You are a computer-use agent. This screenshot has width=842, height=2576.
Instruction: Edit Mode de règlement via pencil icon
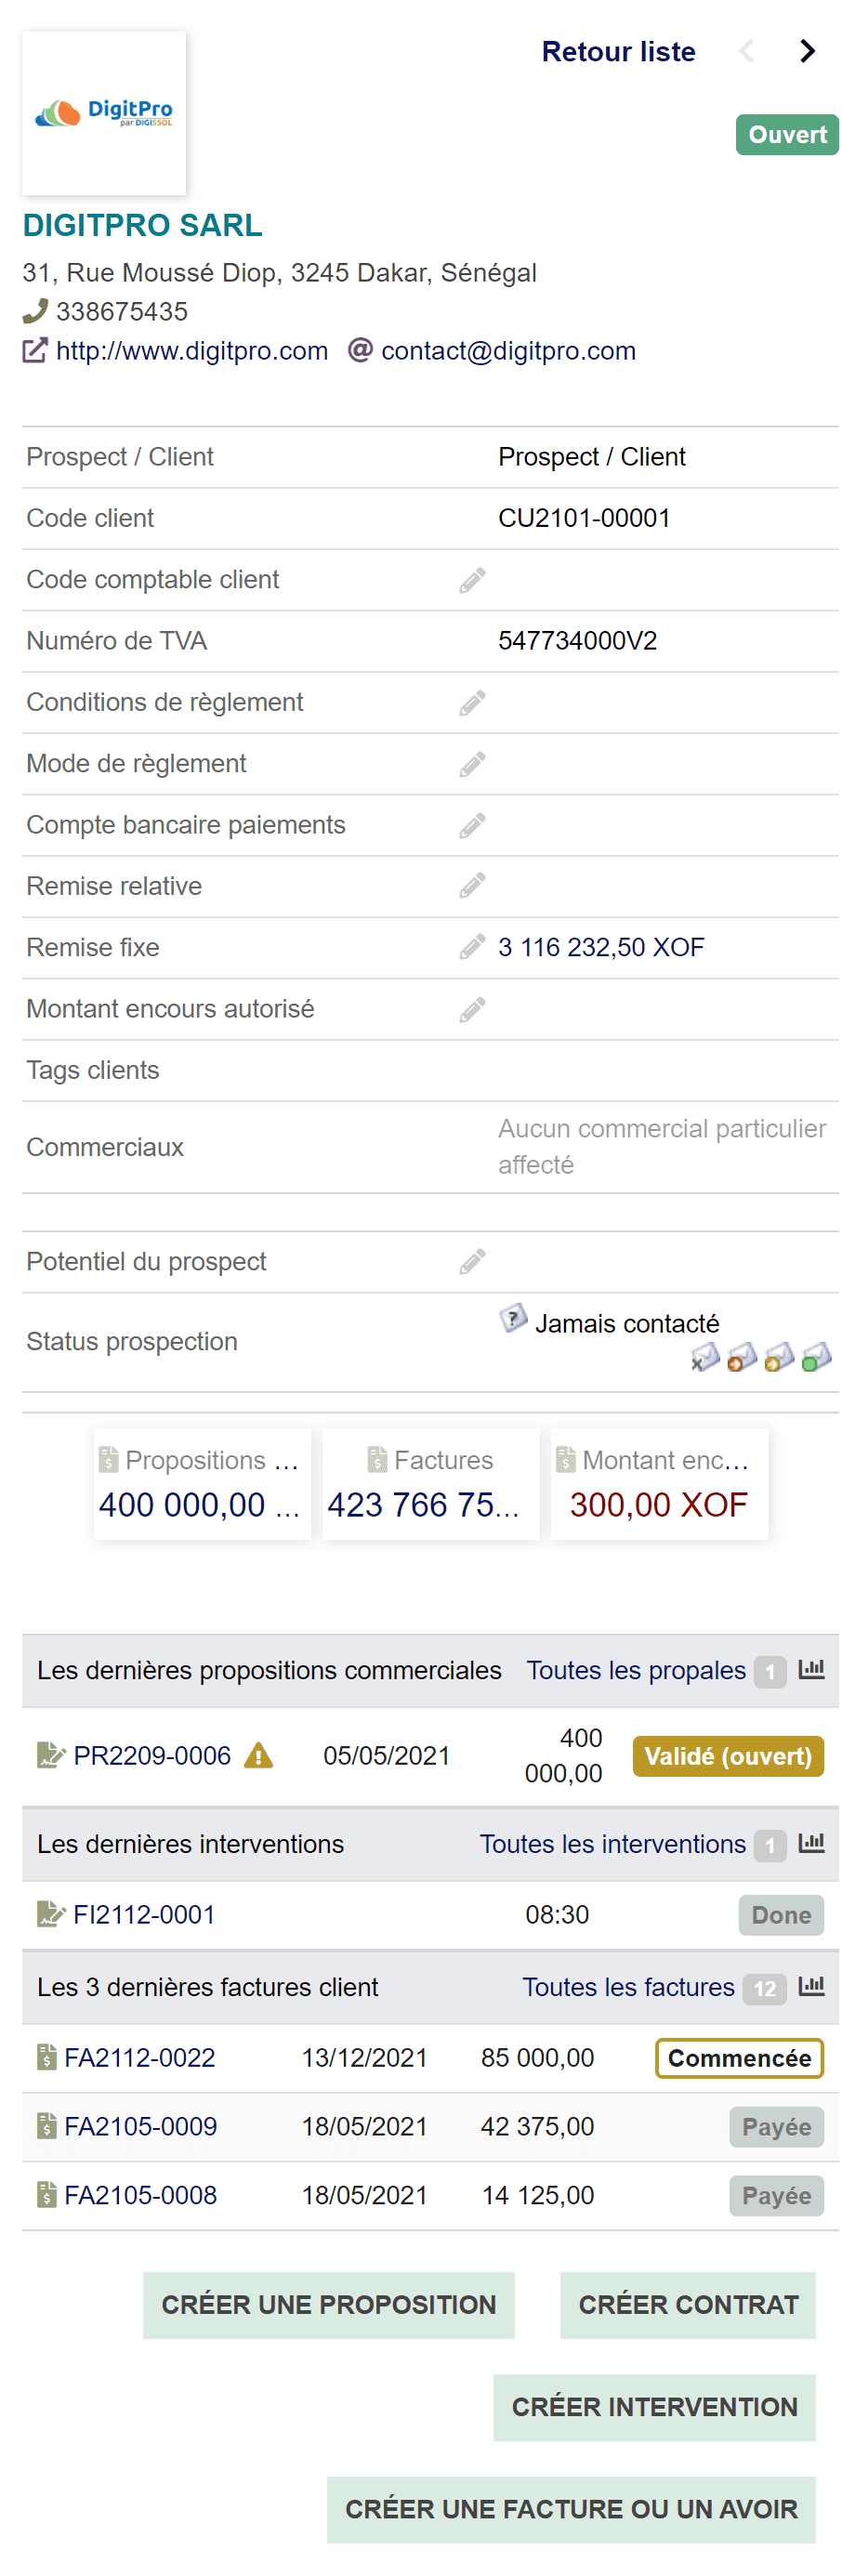472,764
